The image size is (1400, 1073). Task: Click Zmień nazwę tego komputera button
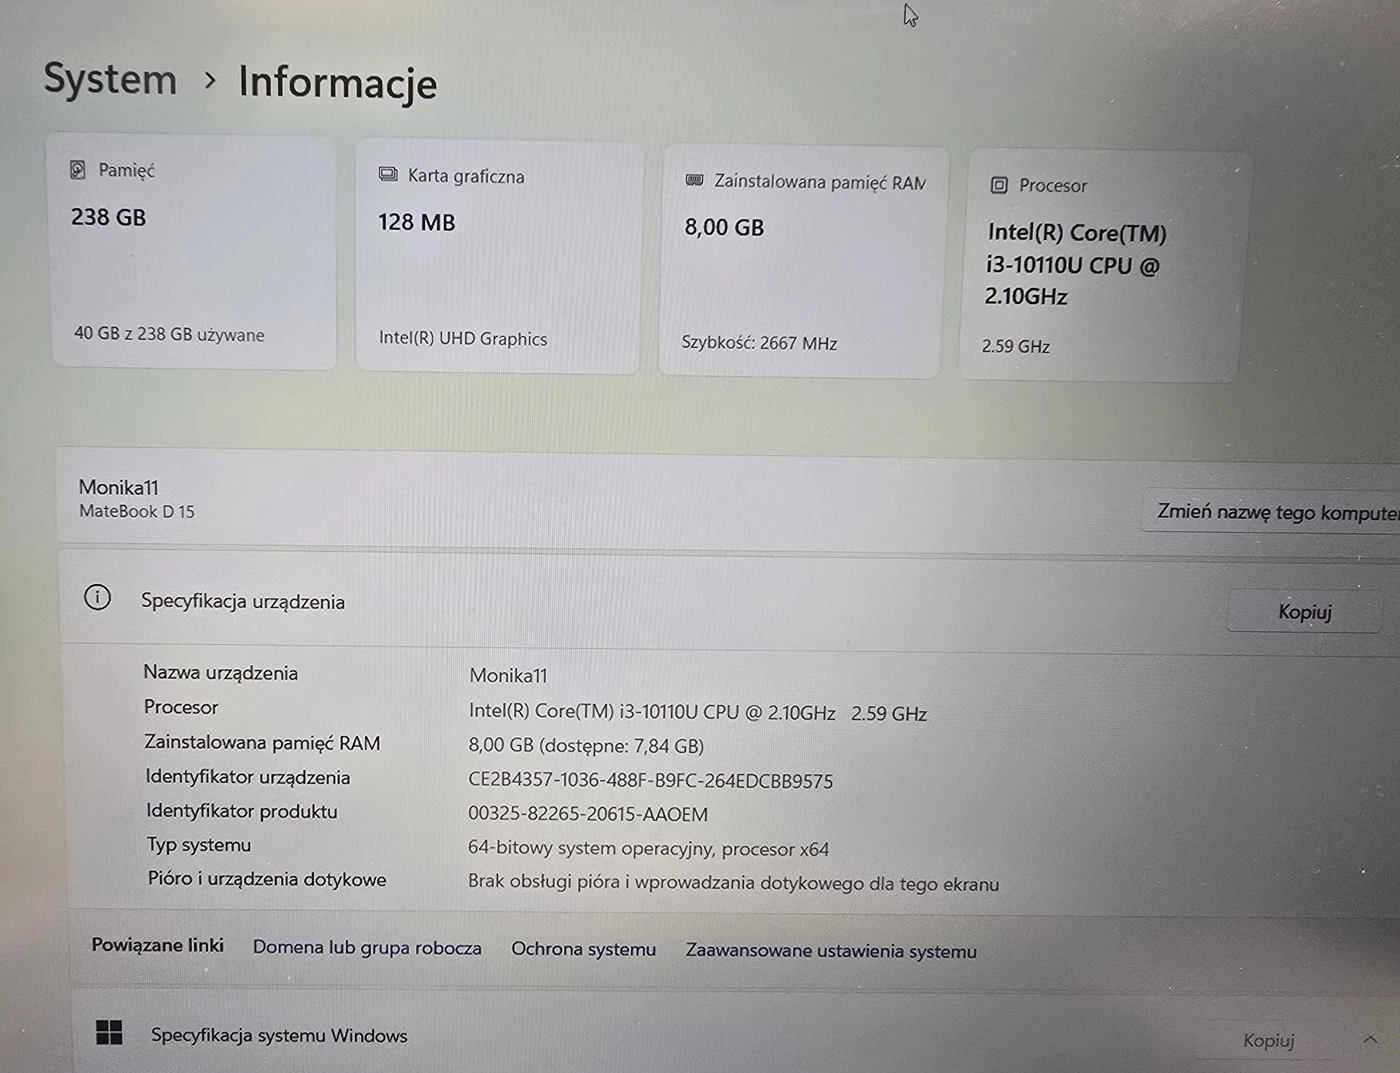coord(1272,512)
